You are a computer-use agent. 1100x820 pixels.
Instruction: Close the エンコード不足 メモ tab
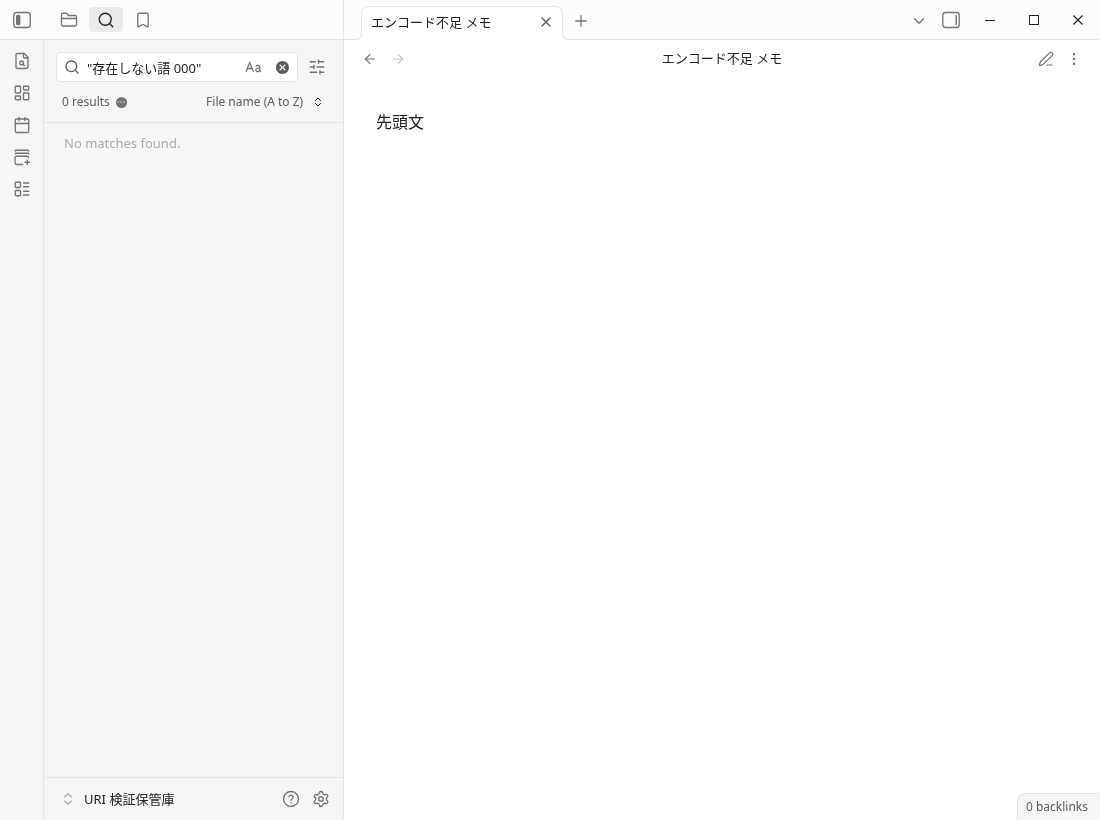pos(546,22)
